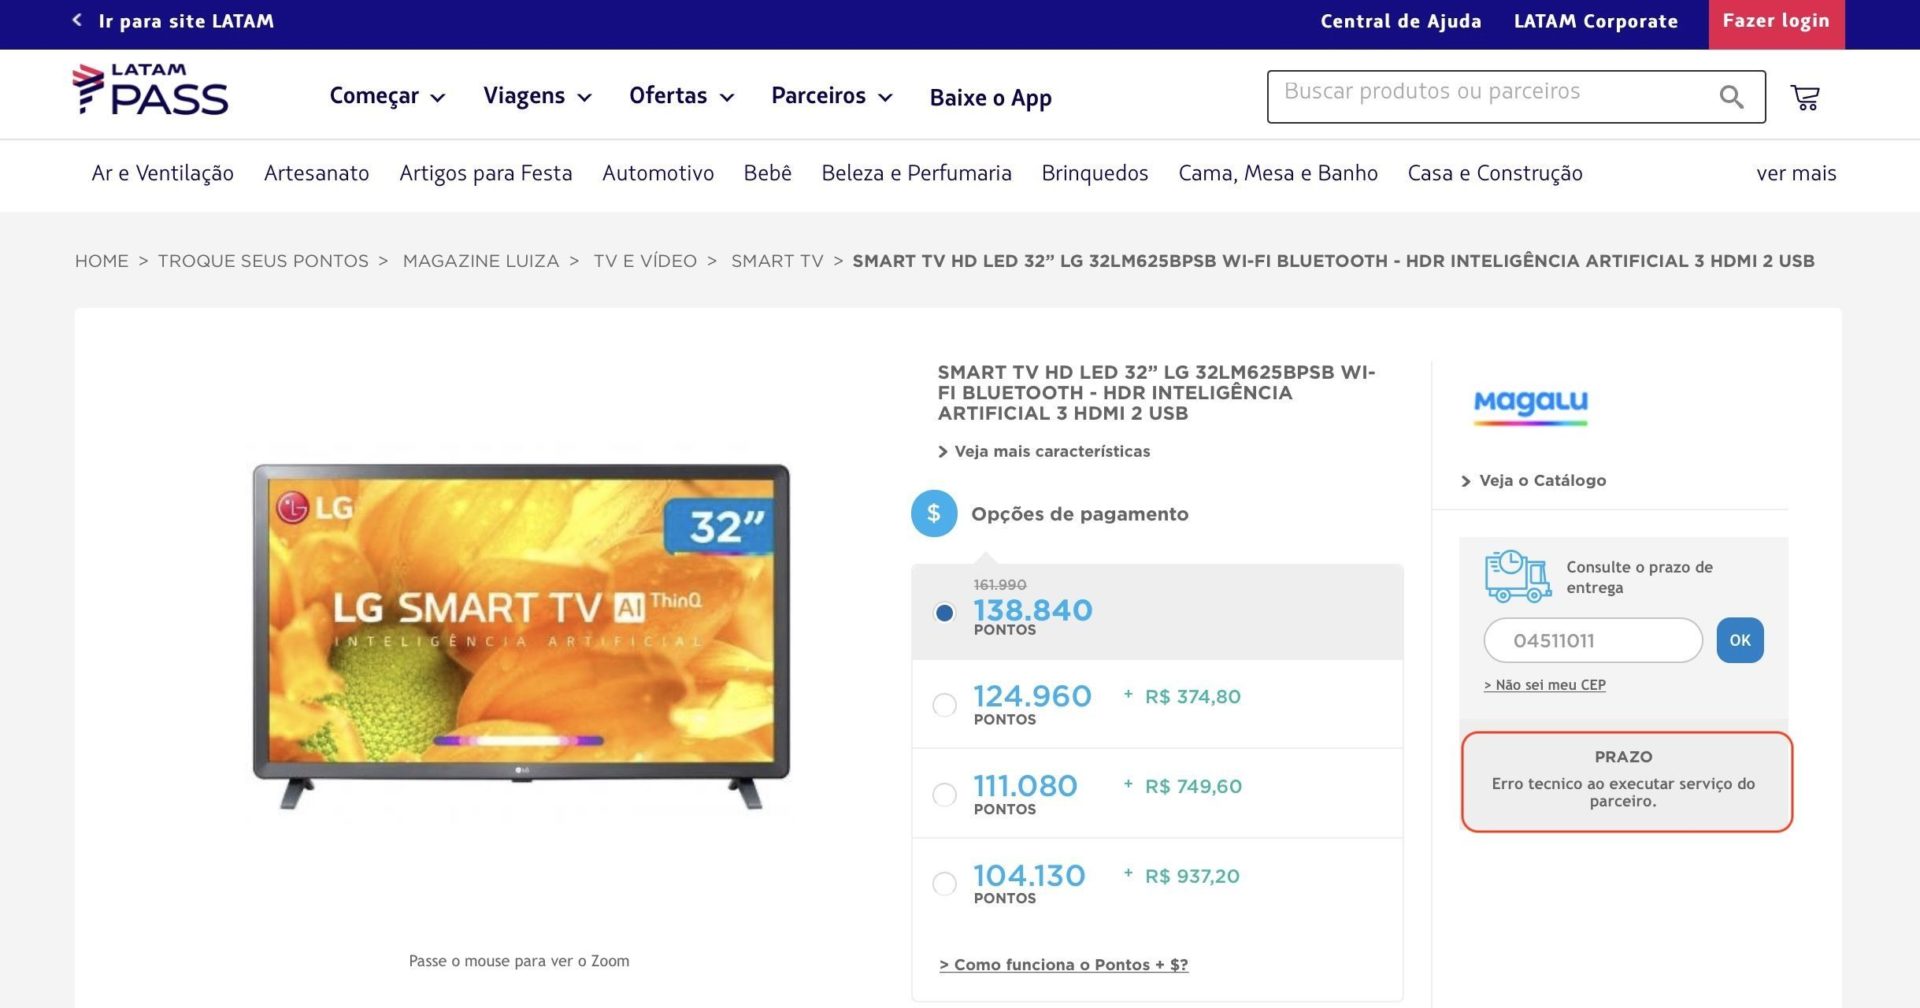Expand Veja mais características
The width and height of the screenshot is (1920, 1008).
coord(1044,451)
